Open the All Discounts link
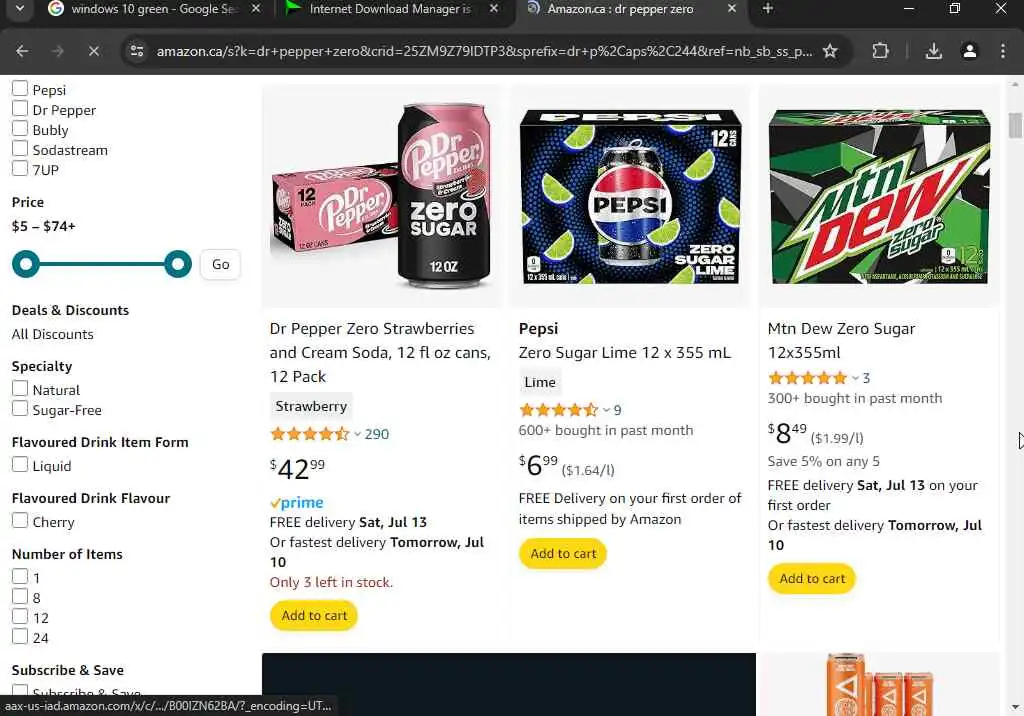1024x716 pixels. tap(52, 334)
